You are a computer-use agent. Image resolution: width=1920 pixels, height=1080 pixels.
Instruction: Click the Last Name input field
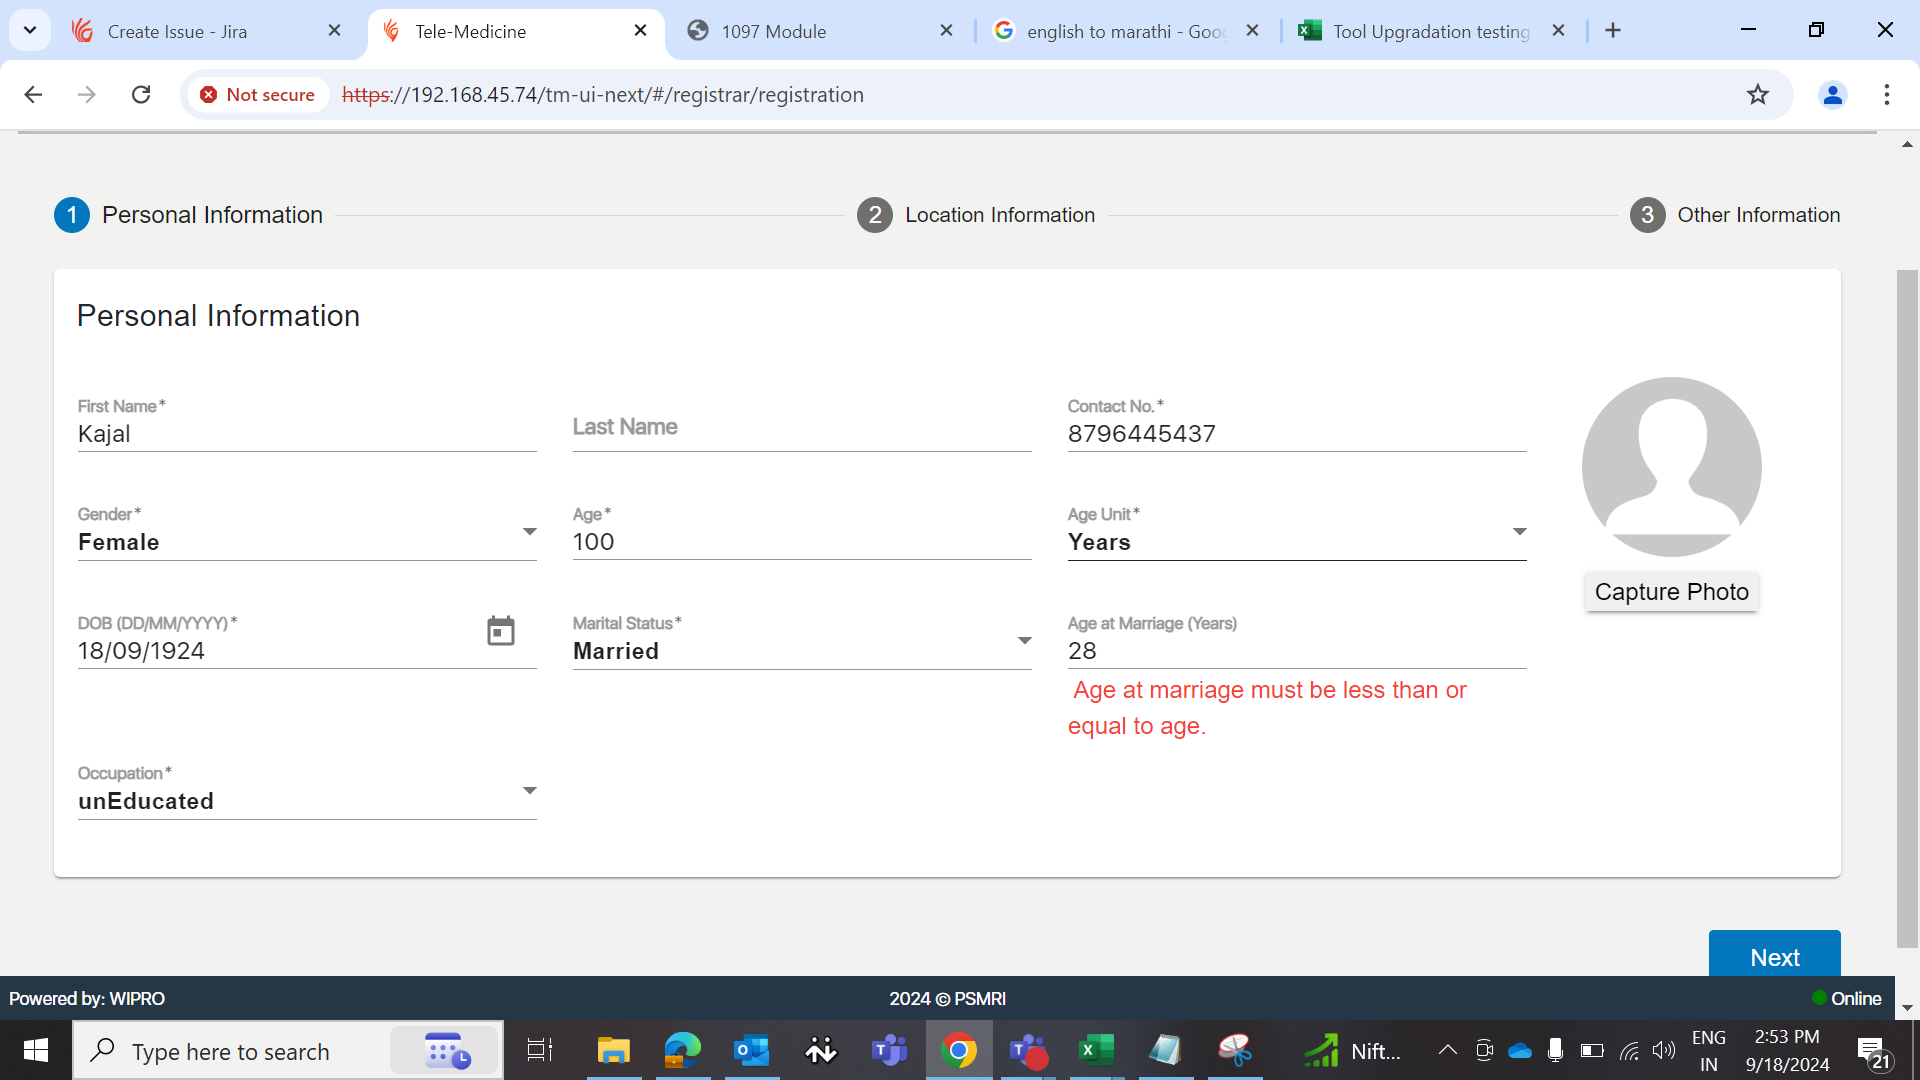tap(802, 427)
